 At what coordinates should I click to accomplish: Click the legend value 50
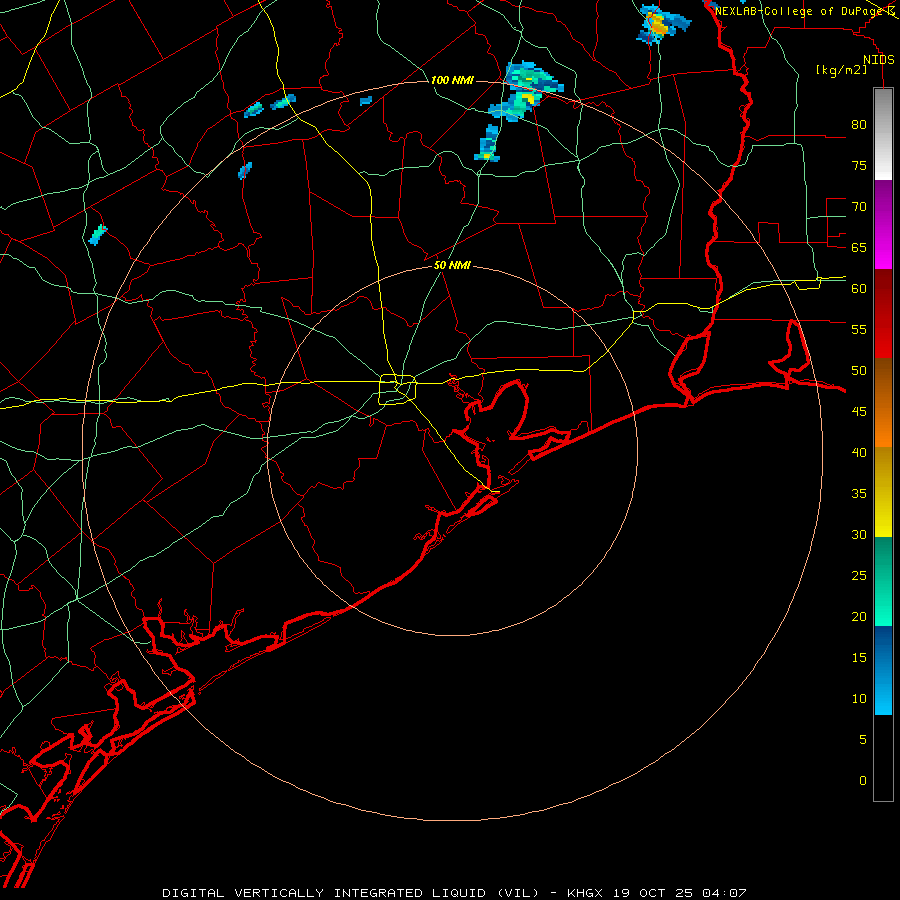[x=859, y=371]
